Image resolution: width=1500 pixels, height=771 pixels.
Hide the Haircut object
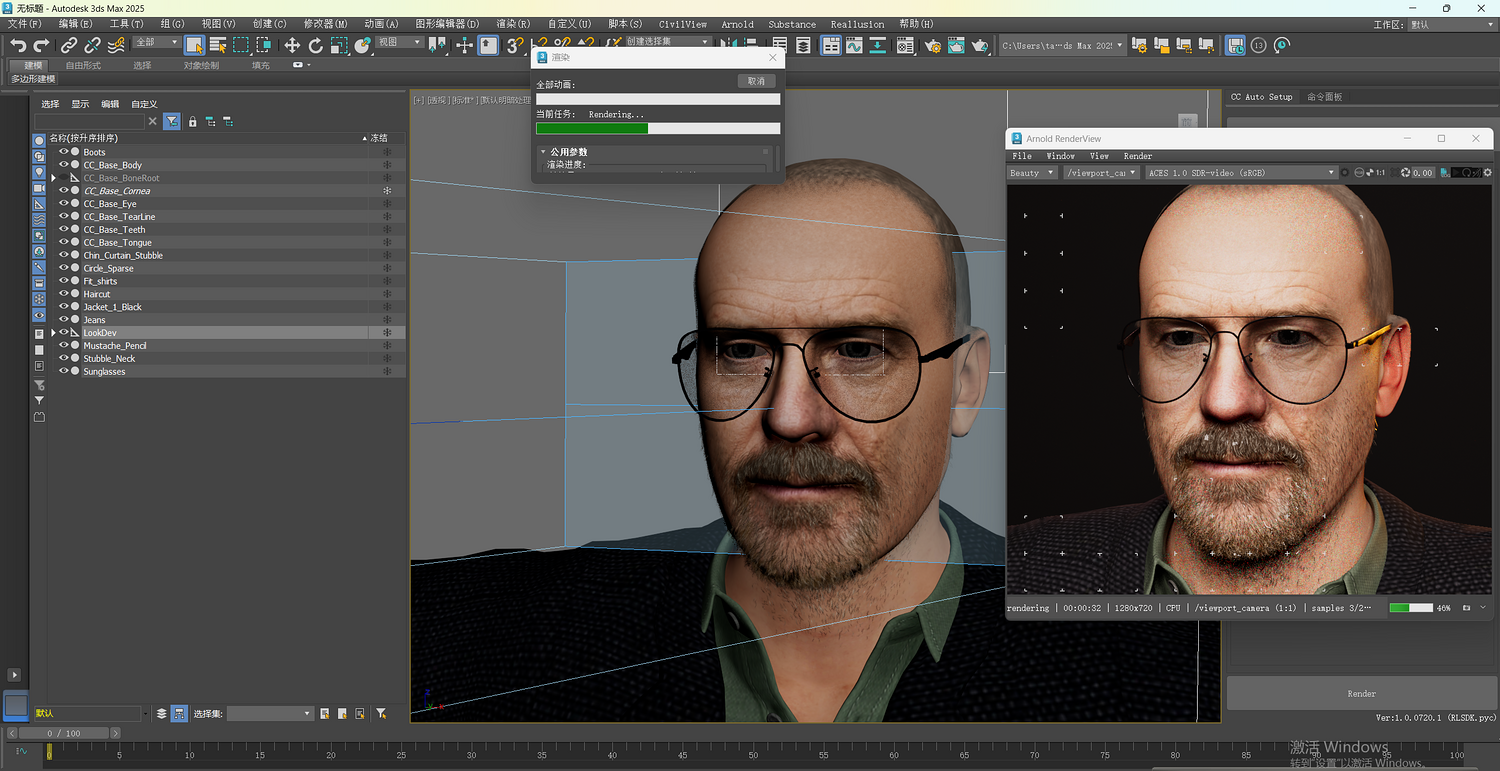(x=64, y=294)
